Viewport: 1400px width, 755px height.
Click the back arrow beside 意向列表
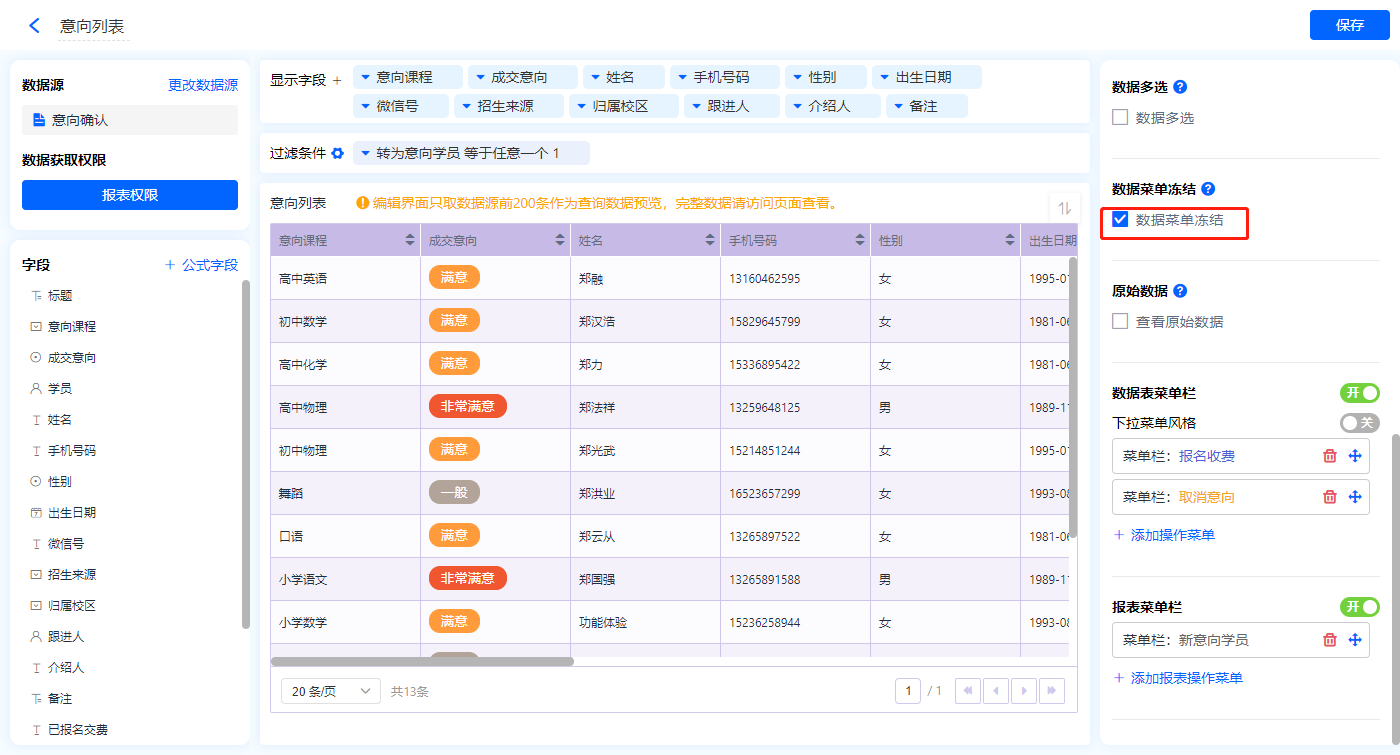tap(35, 26)
